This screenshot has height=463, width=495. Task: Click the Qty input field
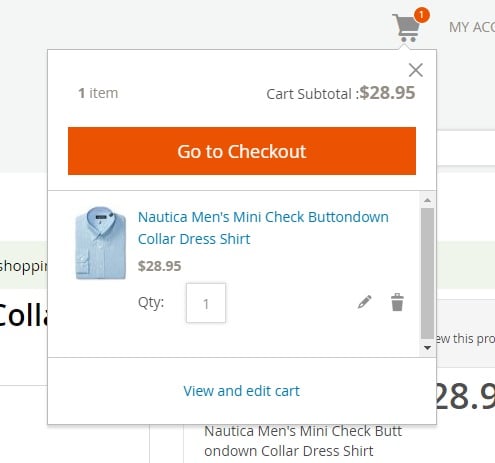coord(206,303)
